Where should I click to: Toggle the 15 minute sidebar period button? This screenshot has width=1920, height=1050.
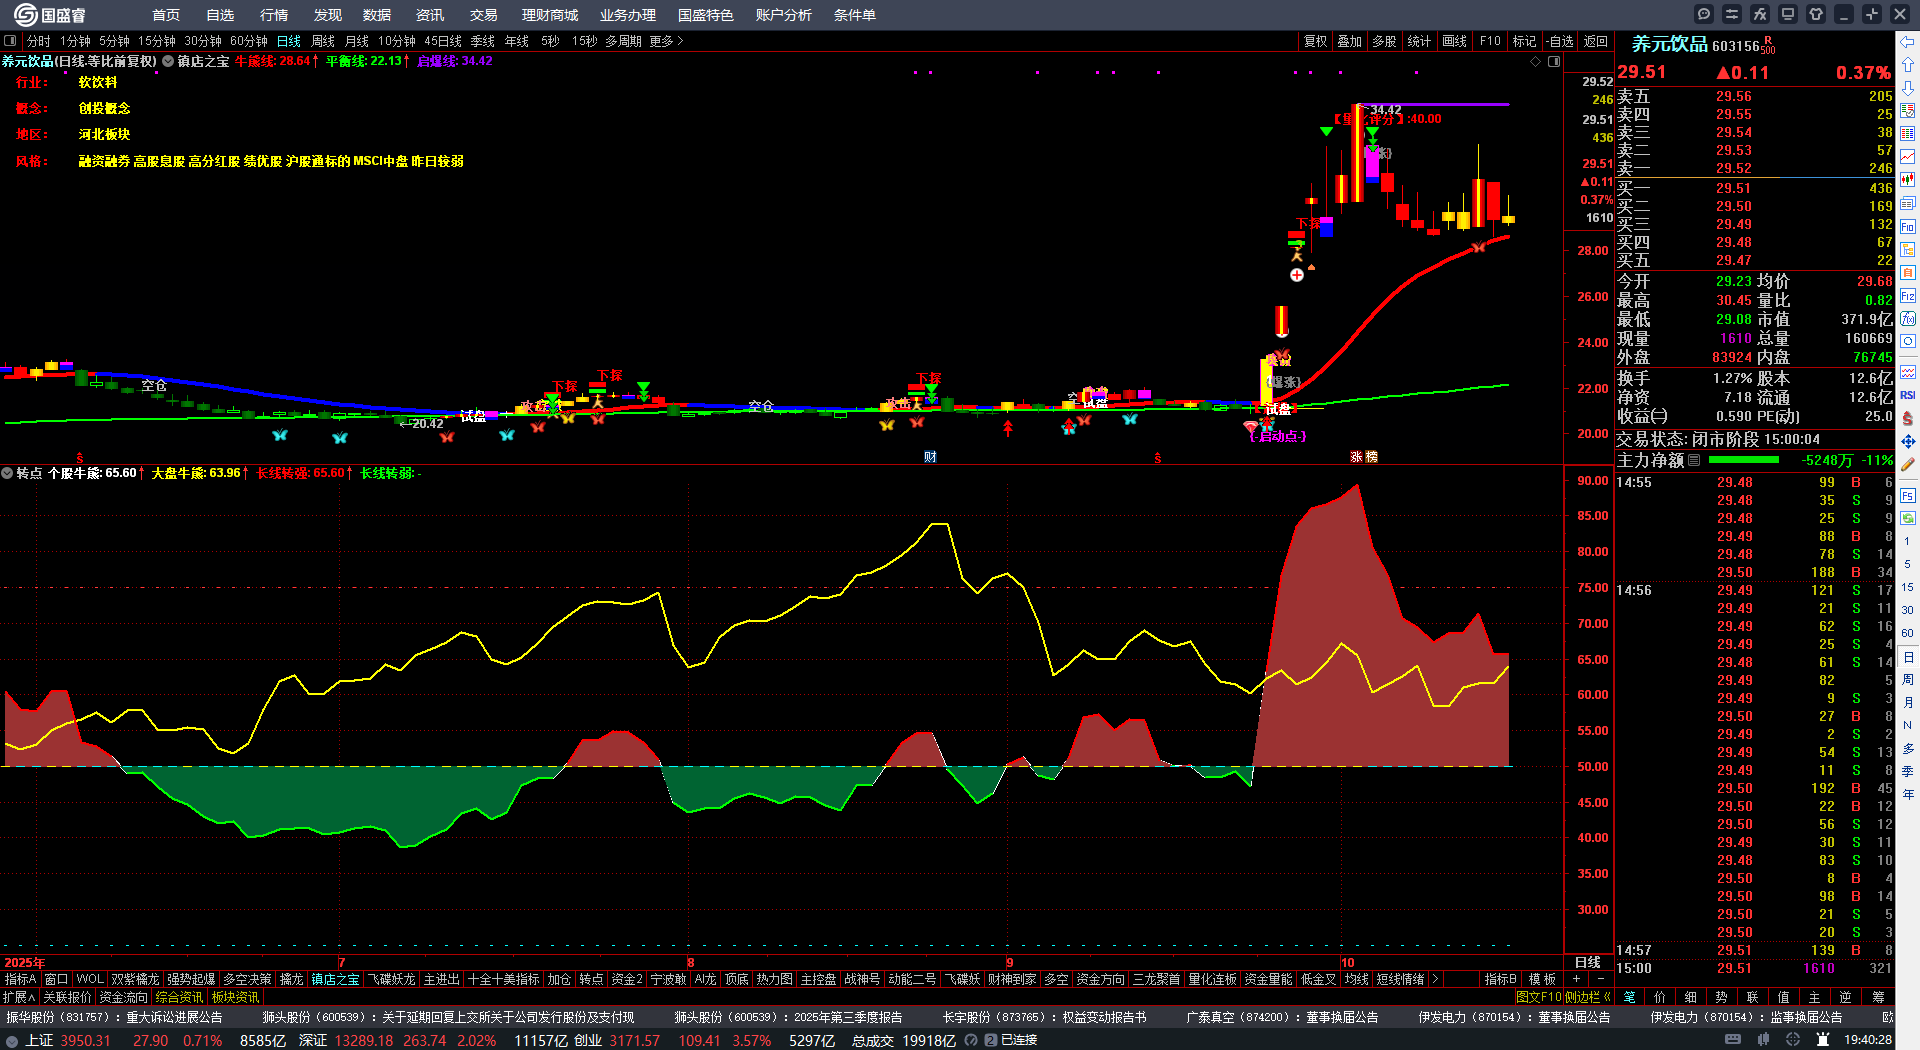[1908, 587]
